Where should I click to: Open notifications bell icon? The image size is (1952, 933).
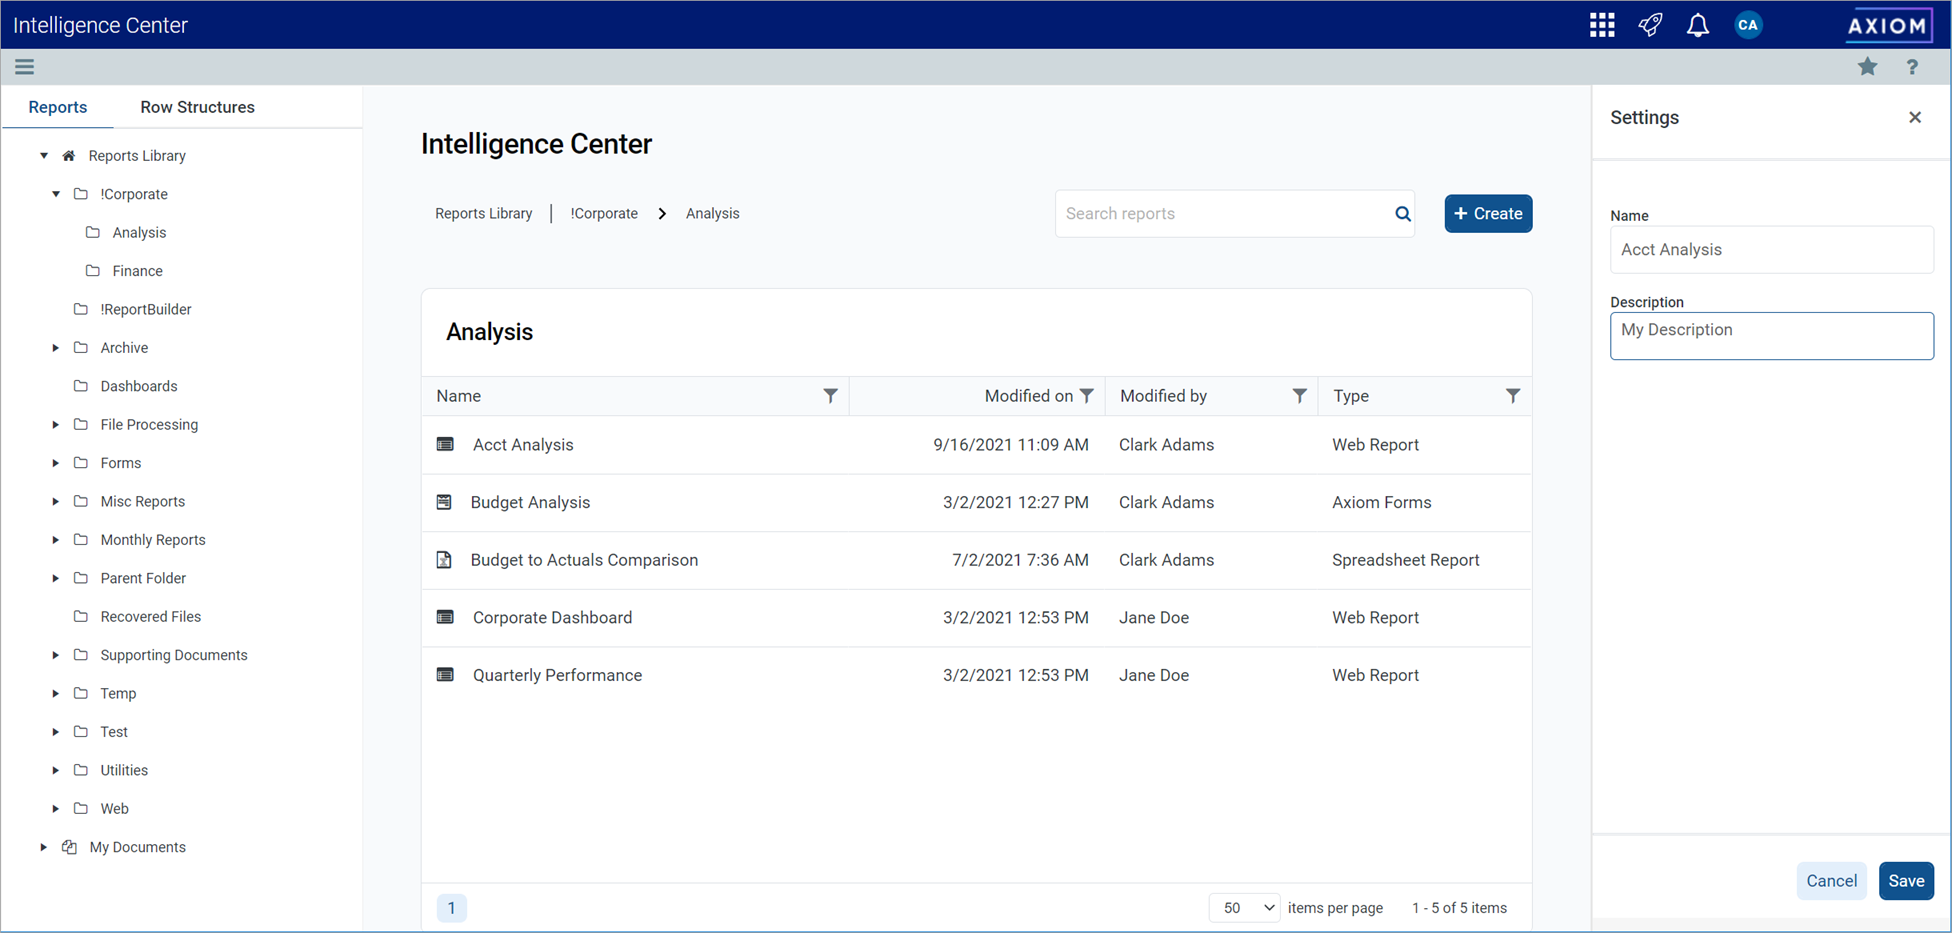tap(1697, 25)
